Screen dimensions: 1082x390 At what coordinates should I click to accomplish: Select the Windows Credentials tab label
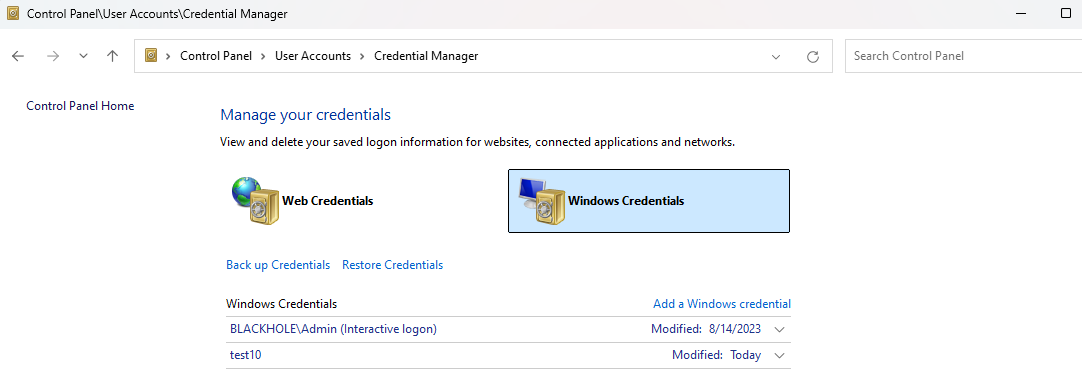[626, 201]
